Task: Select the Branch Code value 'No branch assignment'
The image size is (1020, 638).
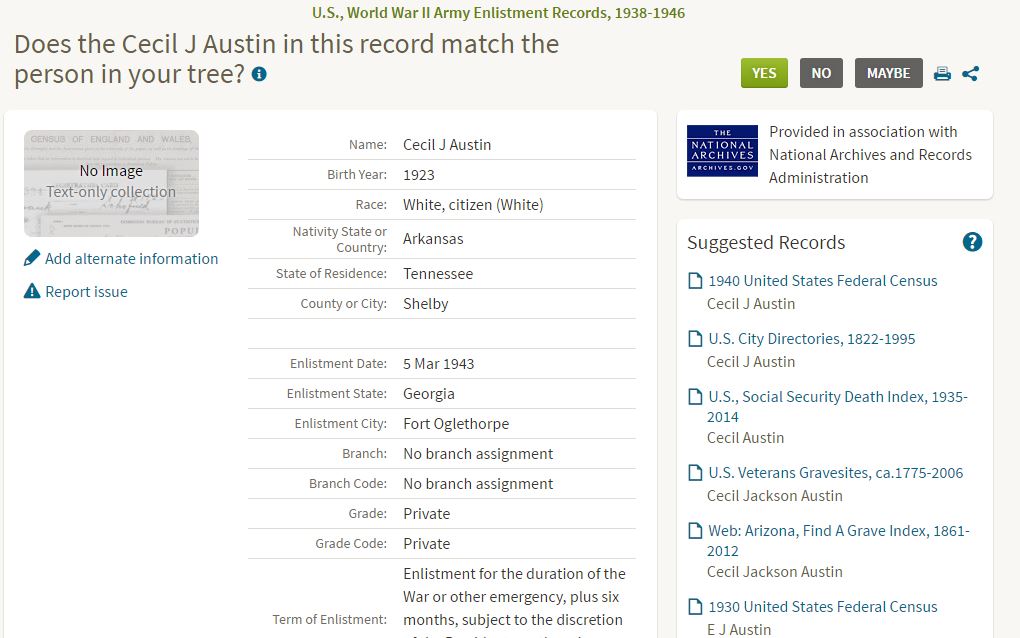Action: click(478, 484)
